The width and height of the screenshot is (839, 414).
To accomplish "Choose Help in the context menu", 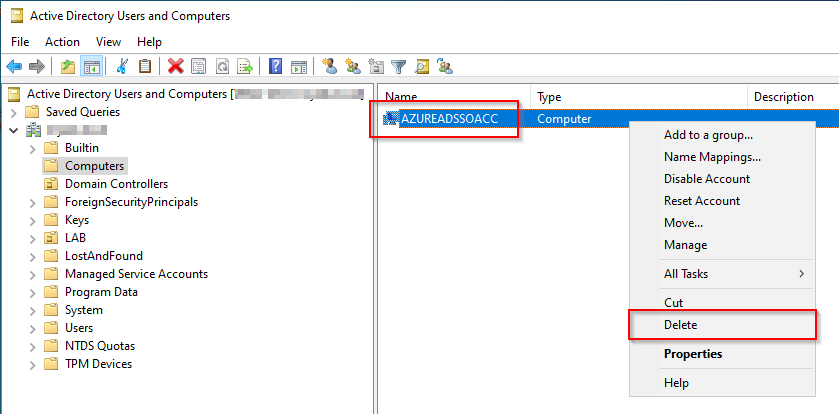I will pyautogui.click(x=722, y=383).
